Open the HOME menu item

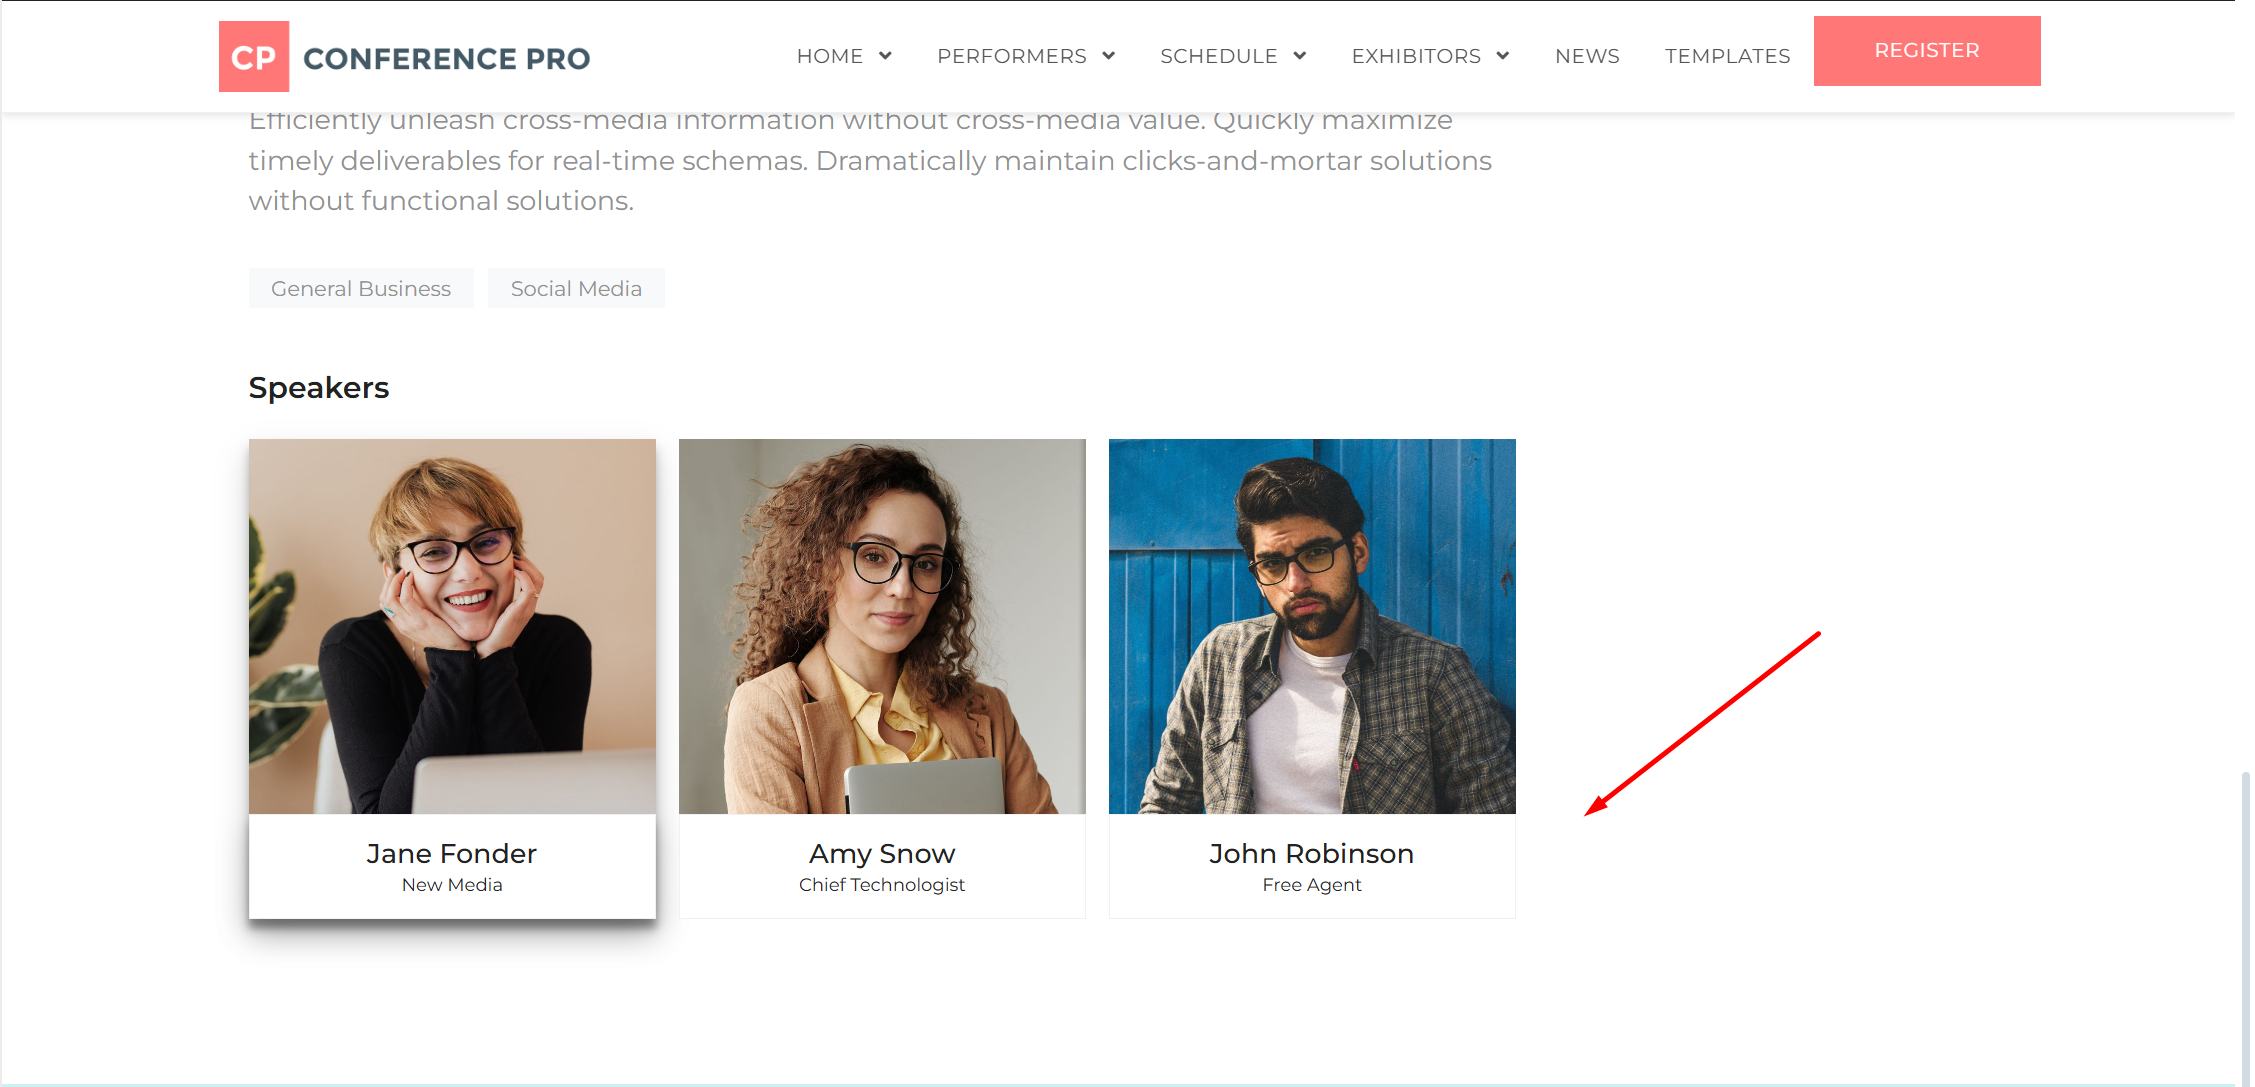pos(829,56)
